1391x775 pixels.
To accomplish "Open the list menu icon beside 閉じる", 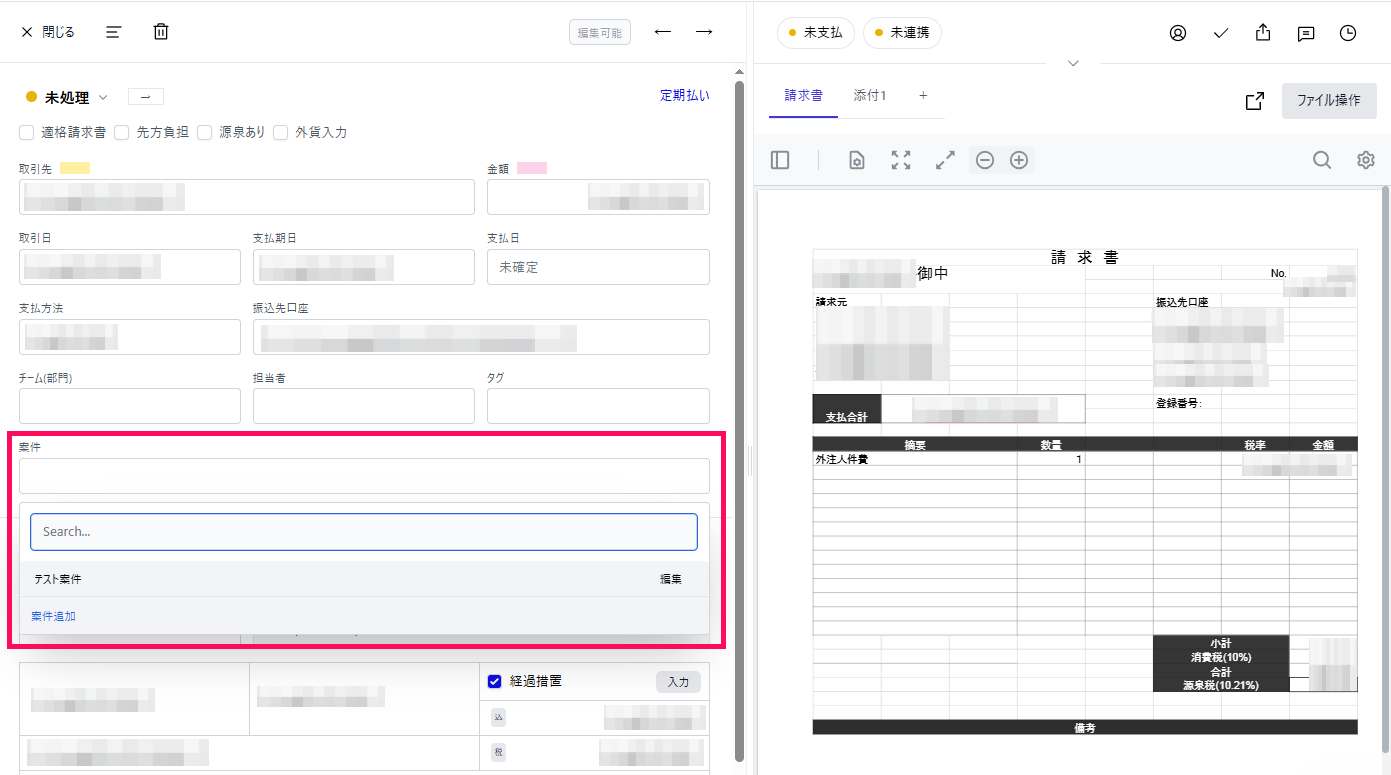I will click(x=113, y=32).
